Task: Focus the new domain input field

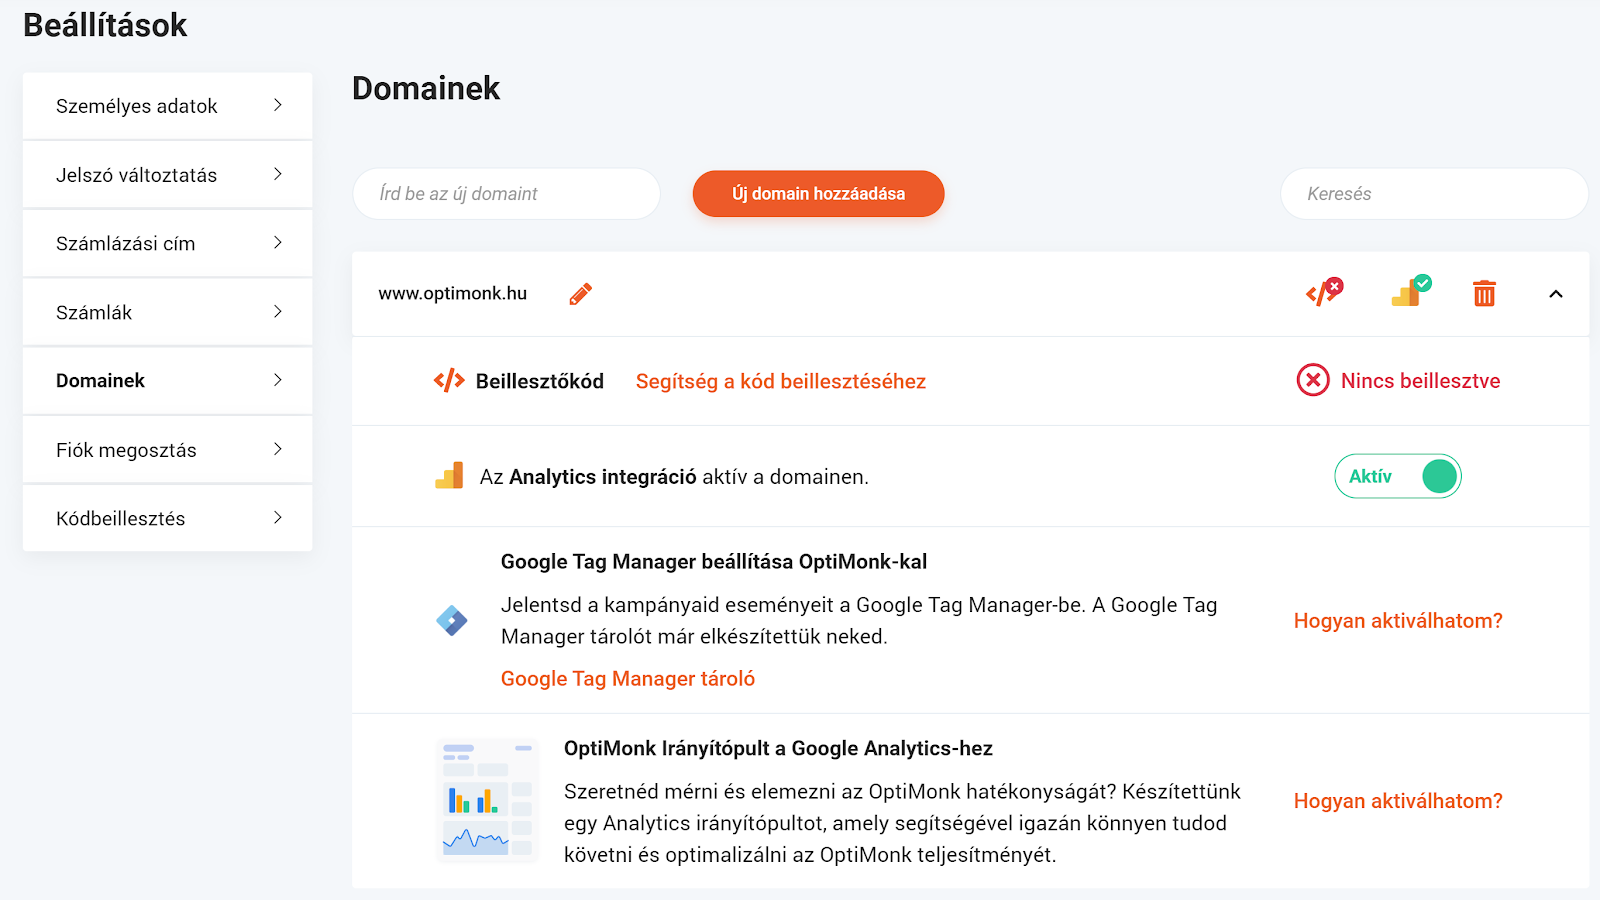Action: (507, 194)
